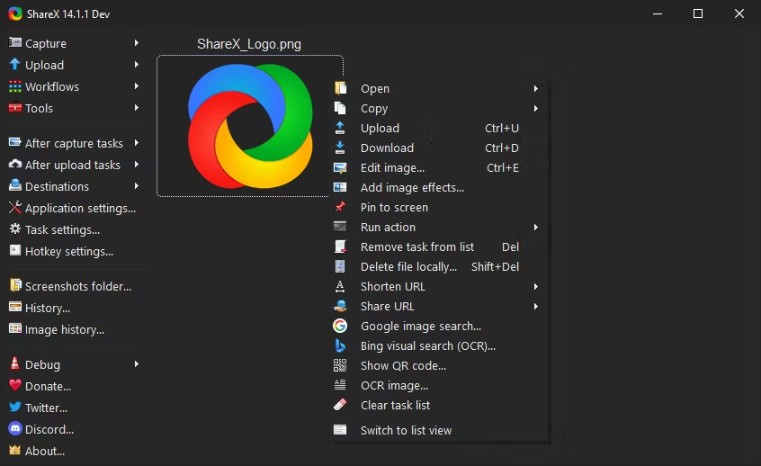Click the Google image search icon

pyautogui.click(x=340, y=326)
